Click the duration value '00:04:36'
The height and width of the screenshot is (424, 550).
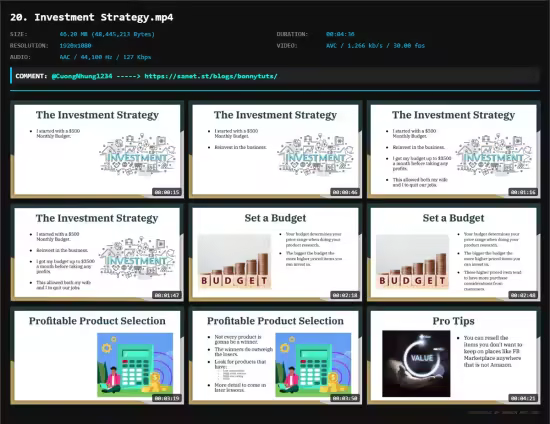(x=340, y=34)
